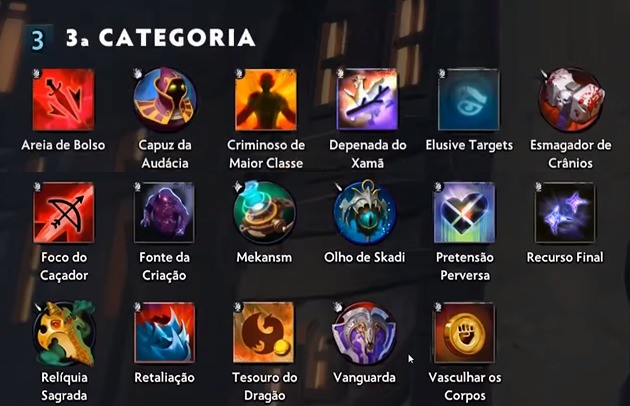Click the Capuz da Audácia hood icon
The width and height of the screenshot is (630, 406).
tap(165, 100)
